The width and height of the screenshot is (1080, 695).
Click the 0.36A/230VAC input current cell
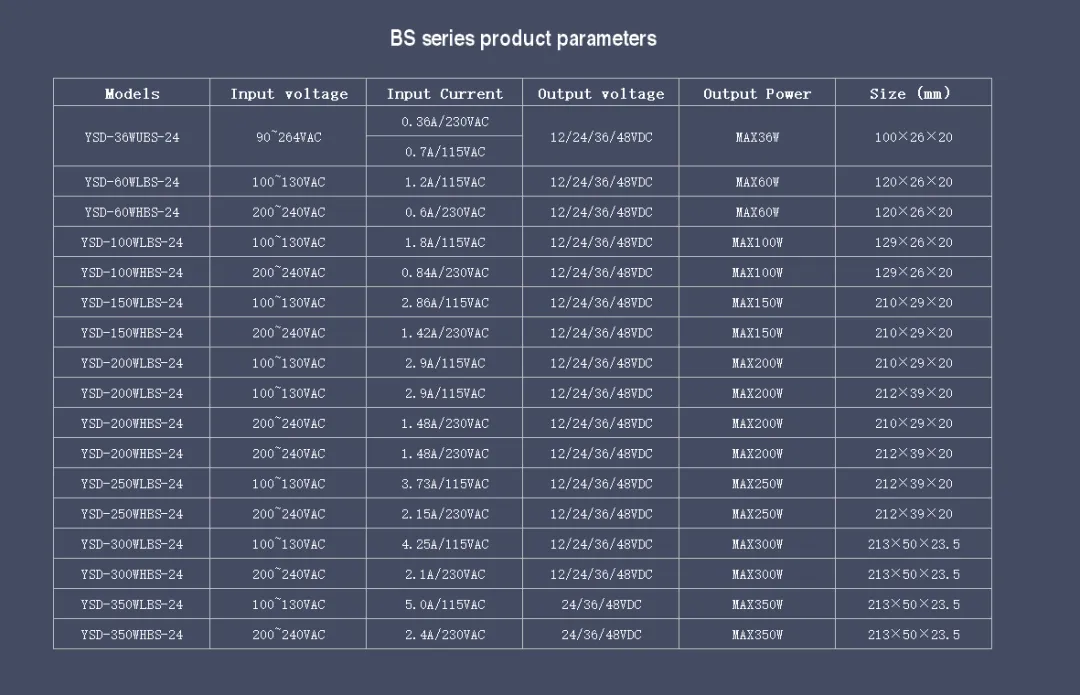tap(444, 121)
